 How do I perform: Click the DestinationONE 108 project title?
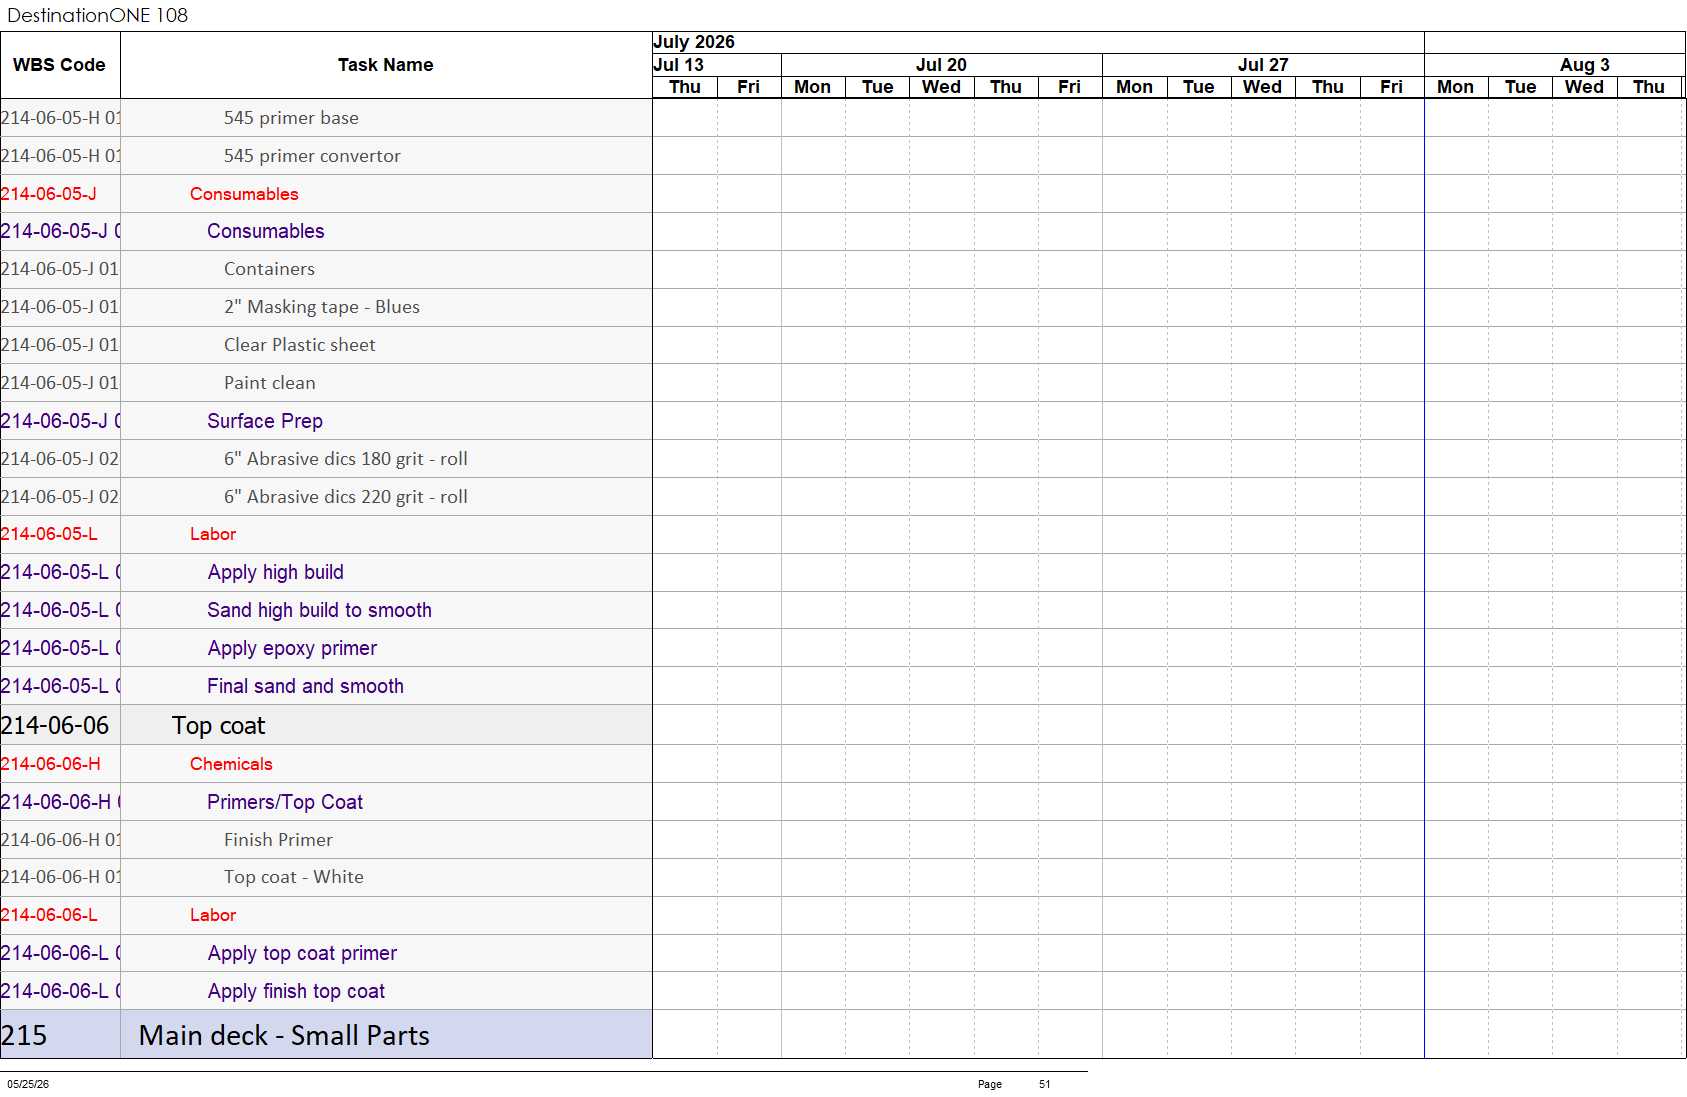tap(97, 15)
